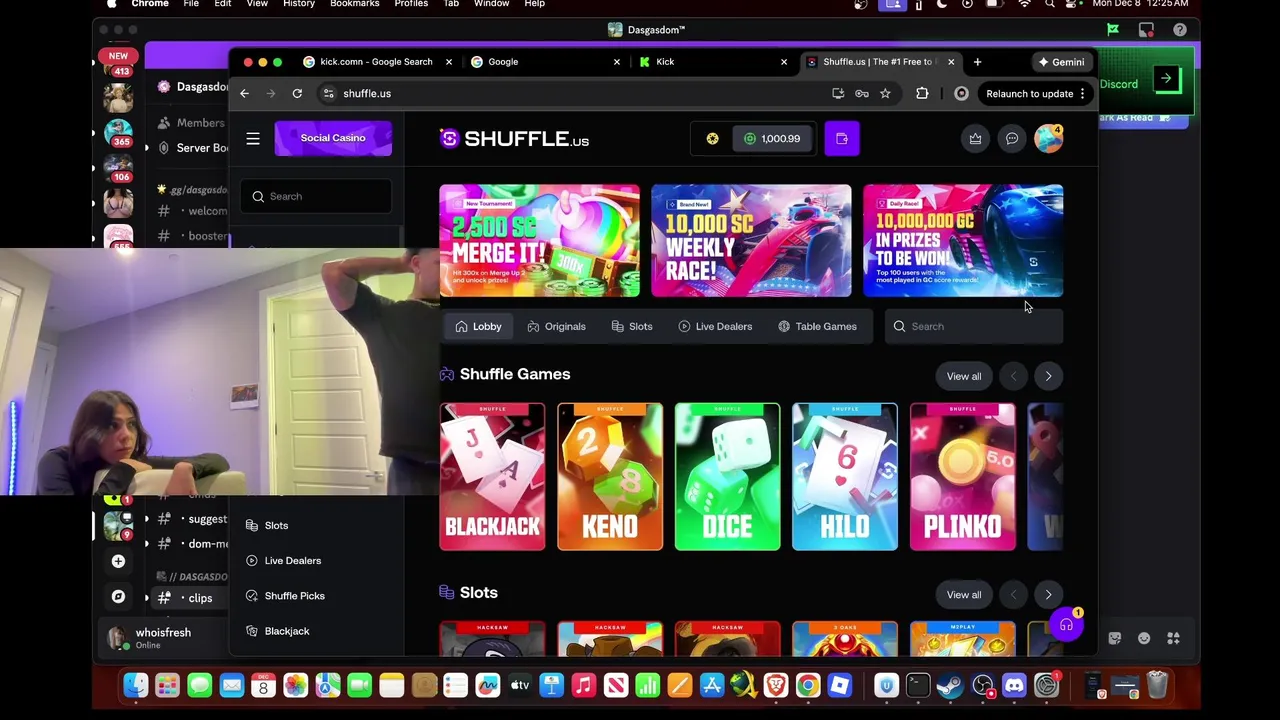View all Shuffle Games

964,376
